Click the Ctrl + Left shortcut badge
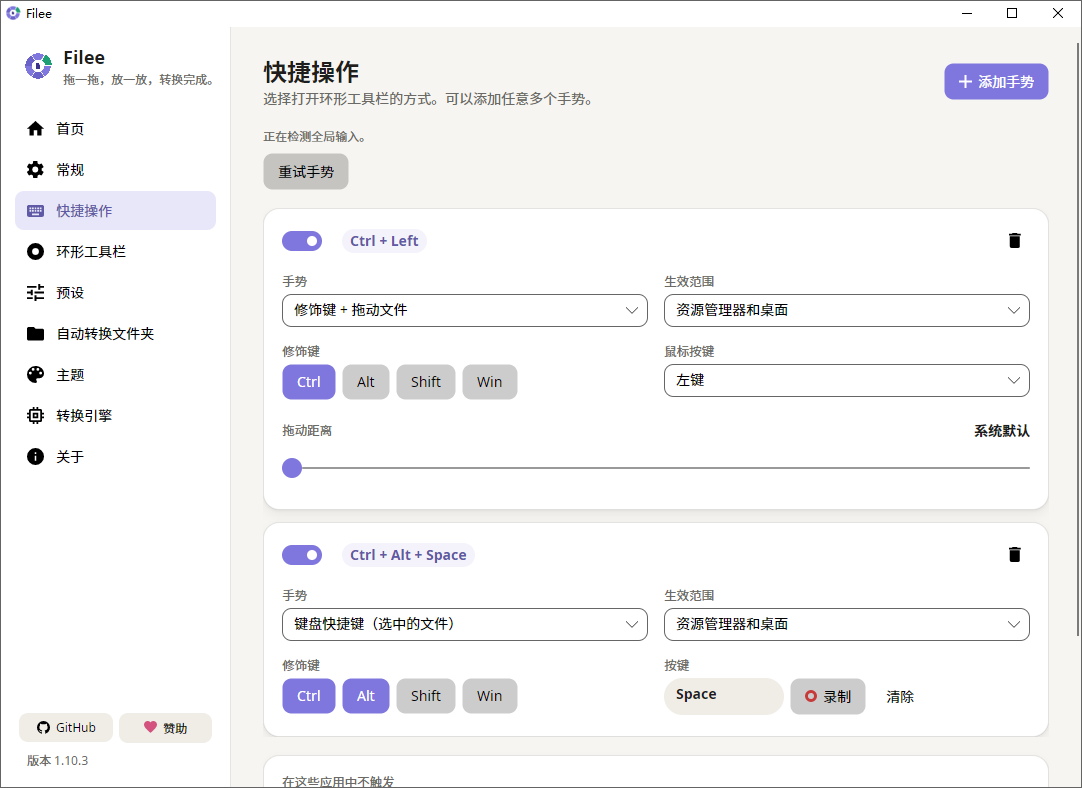Image resolution: width=1082 pixels, height=788 pixels. (x=384, y=241)
